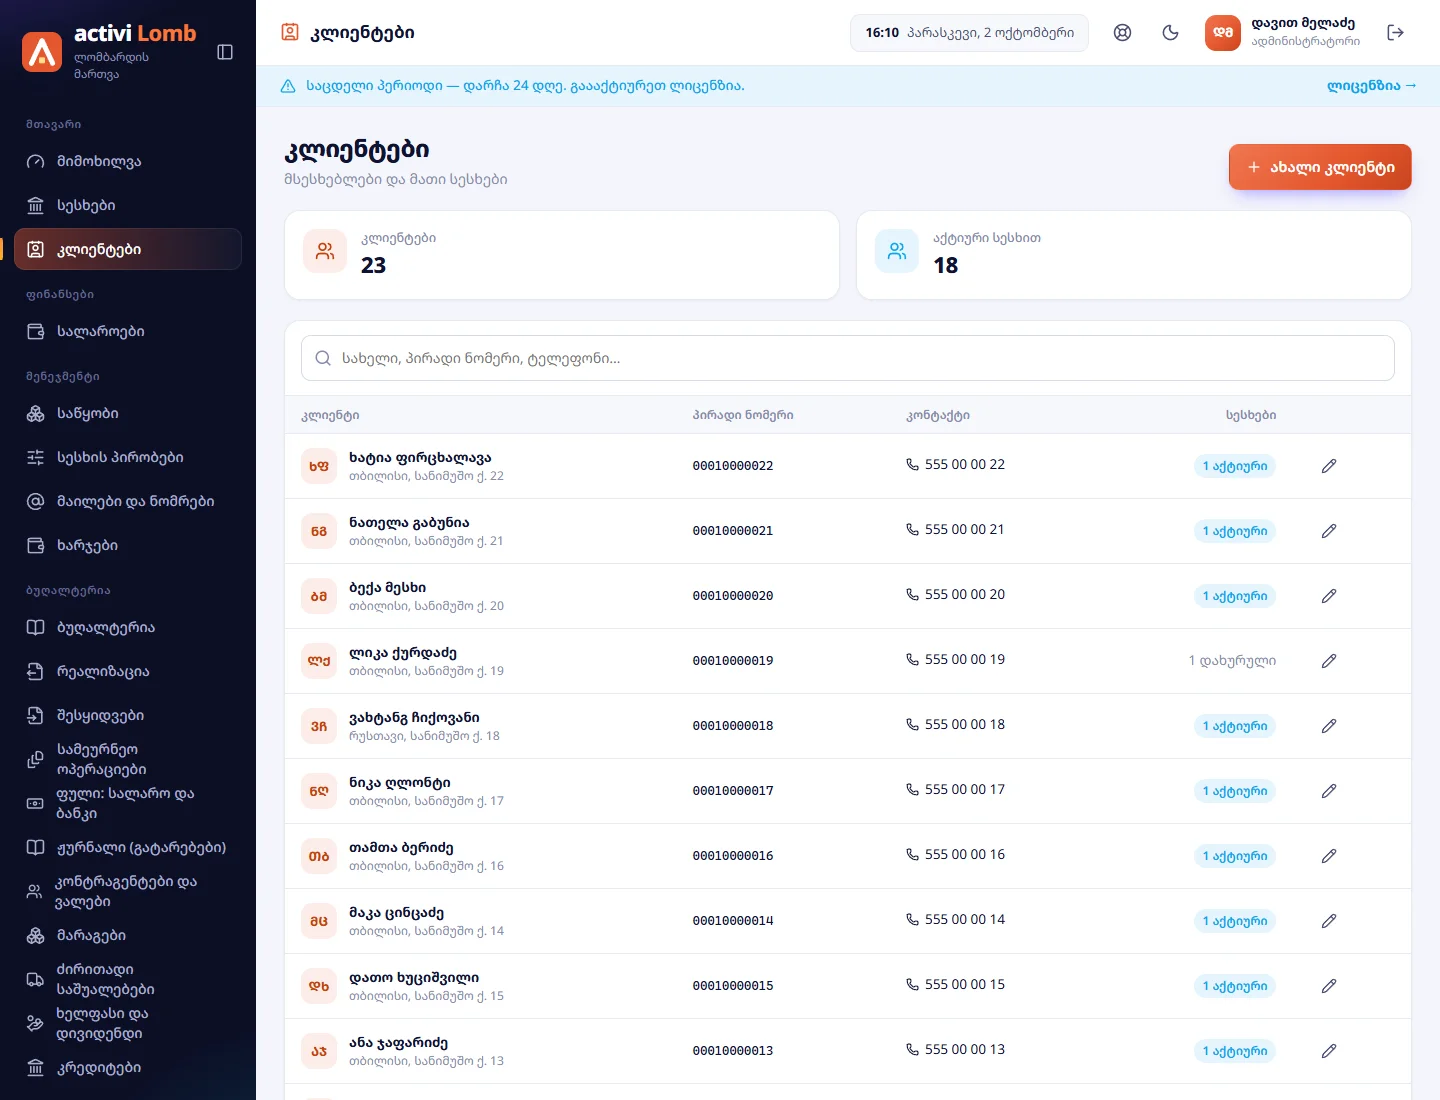Open სალაროები sidebar item

tap(128, 331)
